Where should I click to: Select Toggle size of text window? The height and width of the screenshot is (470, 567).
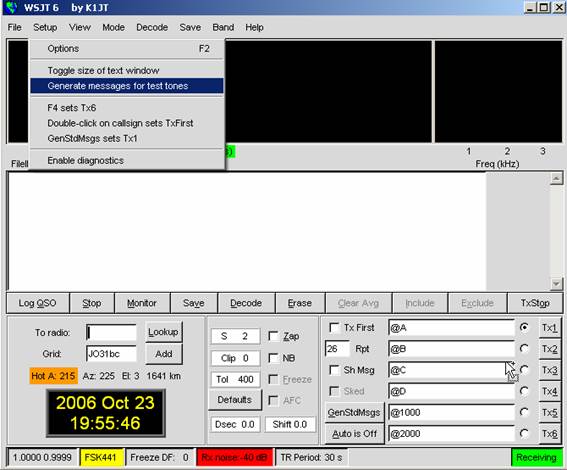click(127, 70)
